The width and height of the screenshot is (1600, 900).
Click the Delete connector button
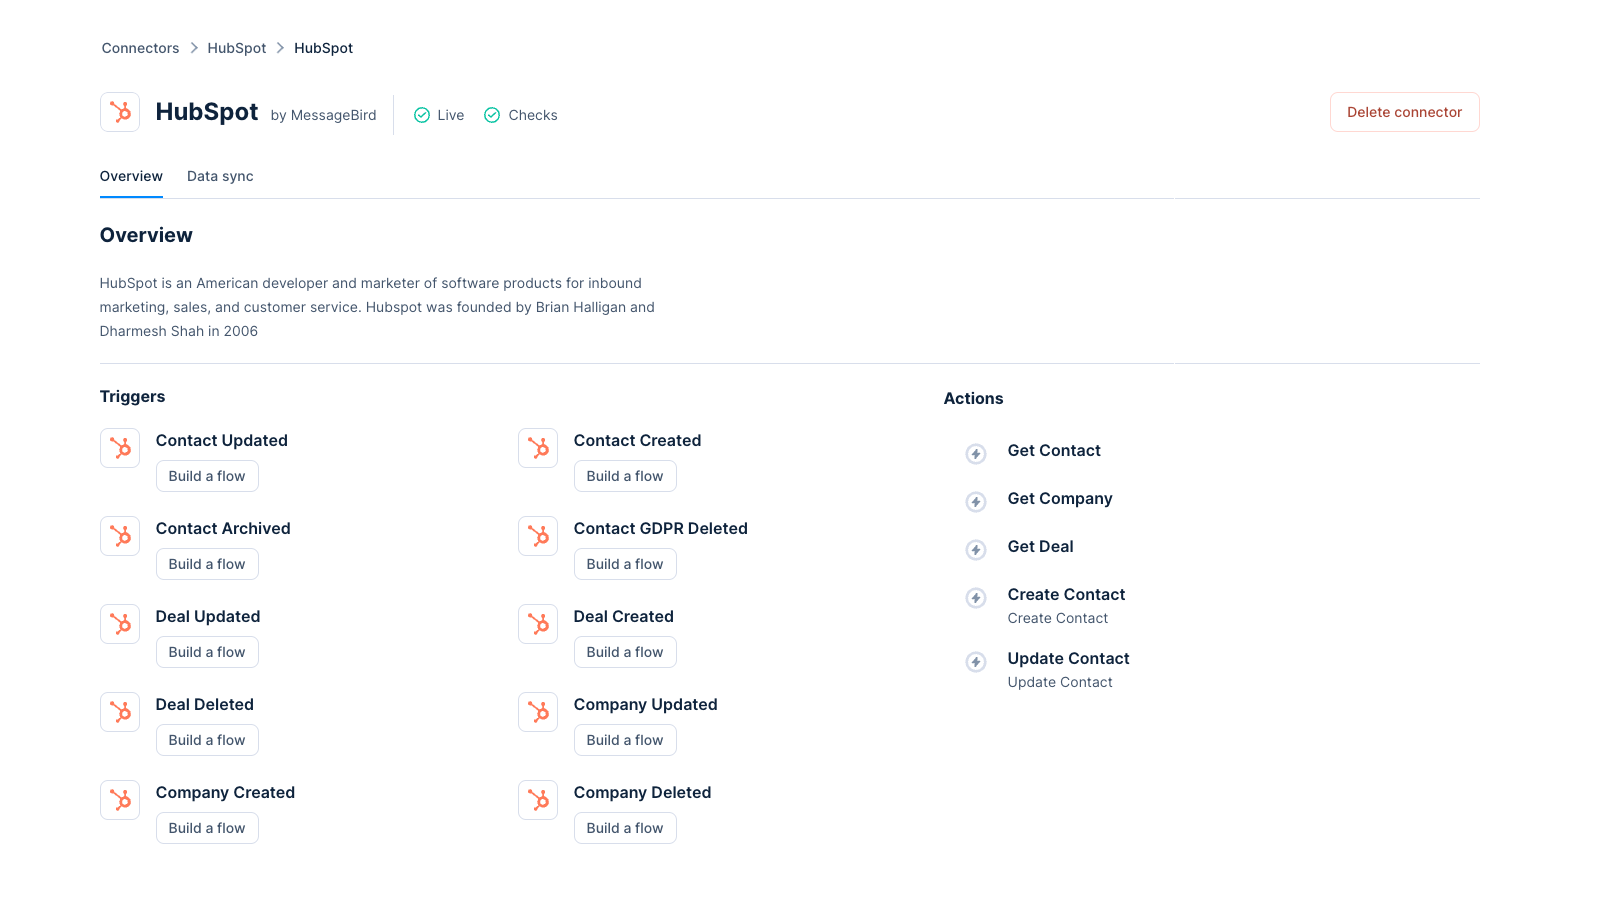tap(1404, 112)
